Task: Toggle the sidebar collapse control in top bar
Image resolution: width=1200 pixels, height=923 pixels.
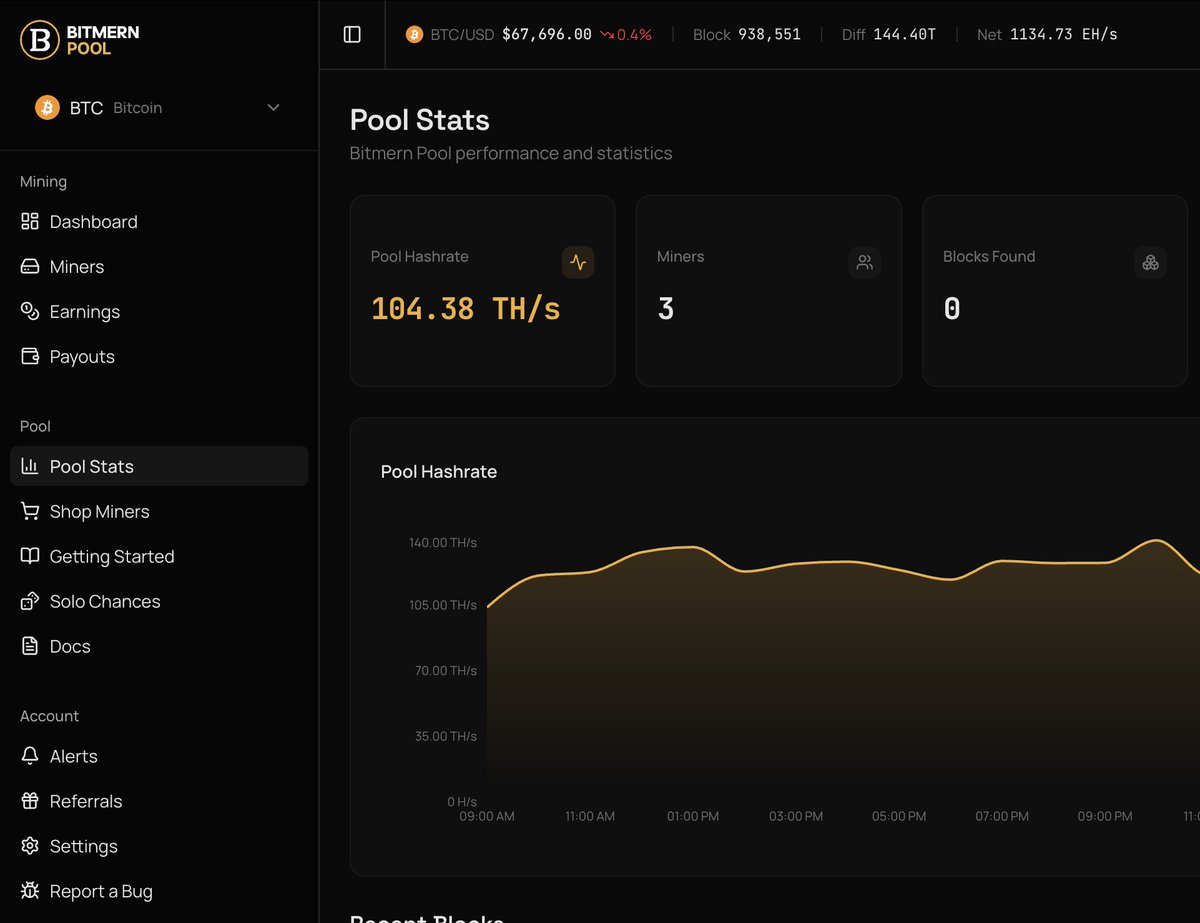Action: coord(351,33)
